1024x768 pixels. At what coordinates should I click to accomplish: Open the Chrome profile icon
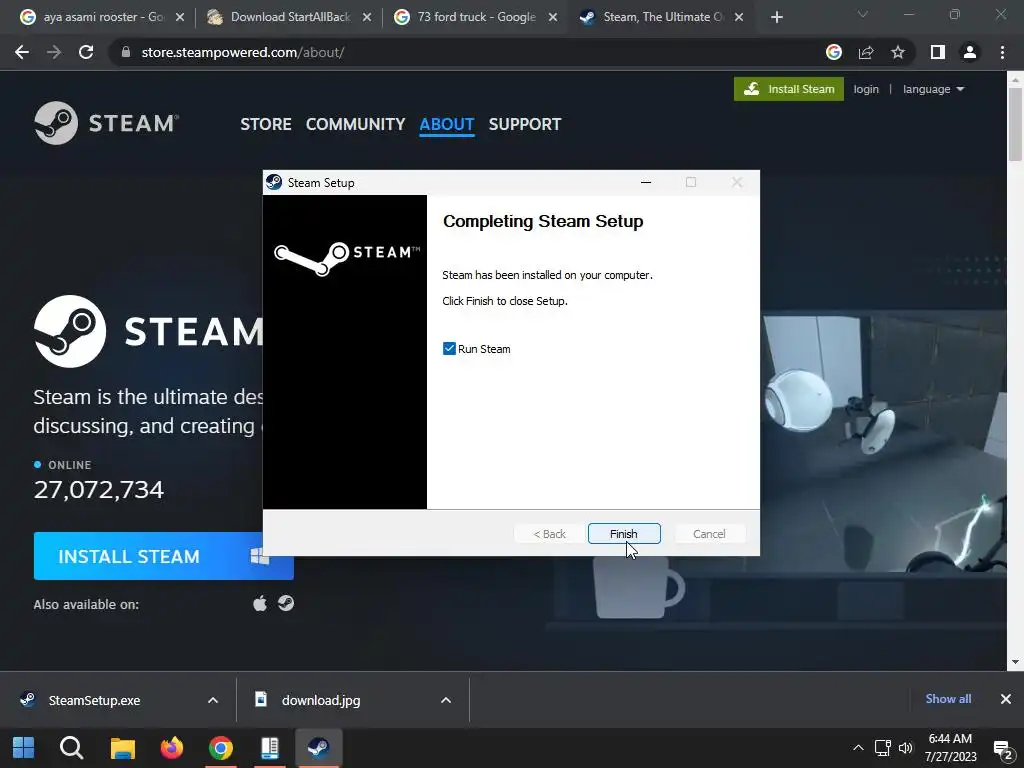point(970,52)
